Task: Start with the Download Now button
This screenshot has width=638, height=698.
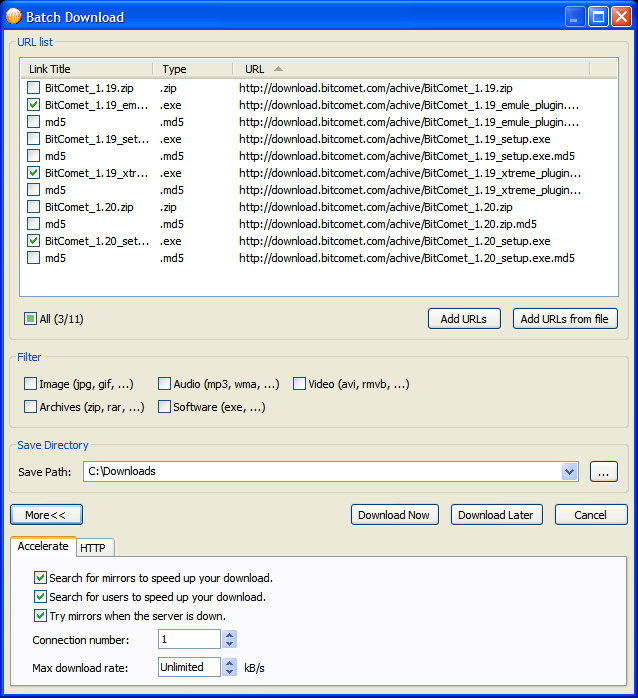Action: [394, 515]
